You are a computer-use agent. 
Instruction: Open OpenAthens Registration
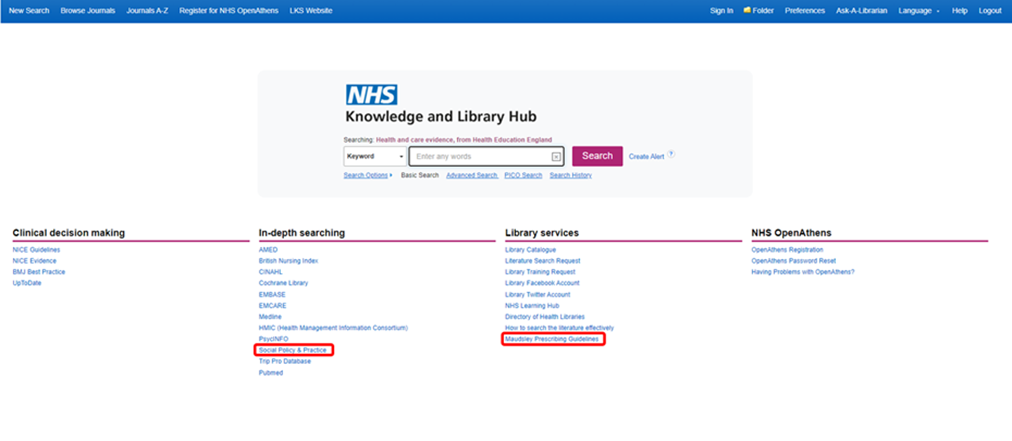click(787, 250)
